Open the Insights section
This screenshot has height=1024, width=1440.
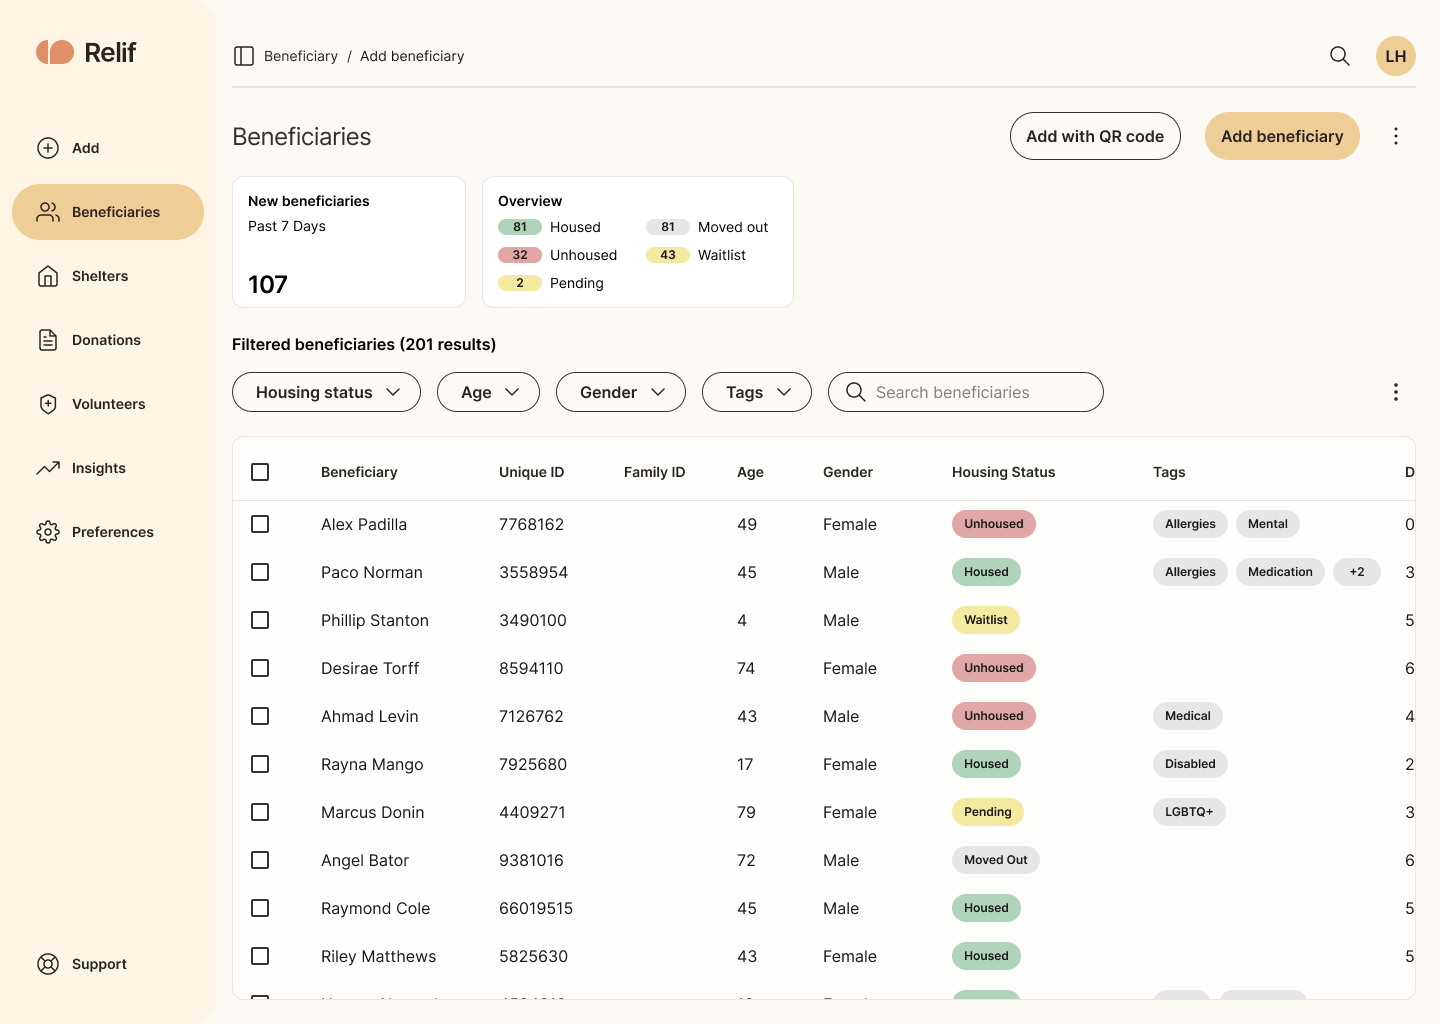108,468
